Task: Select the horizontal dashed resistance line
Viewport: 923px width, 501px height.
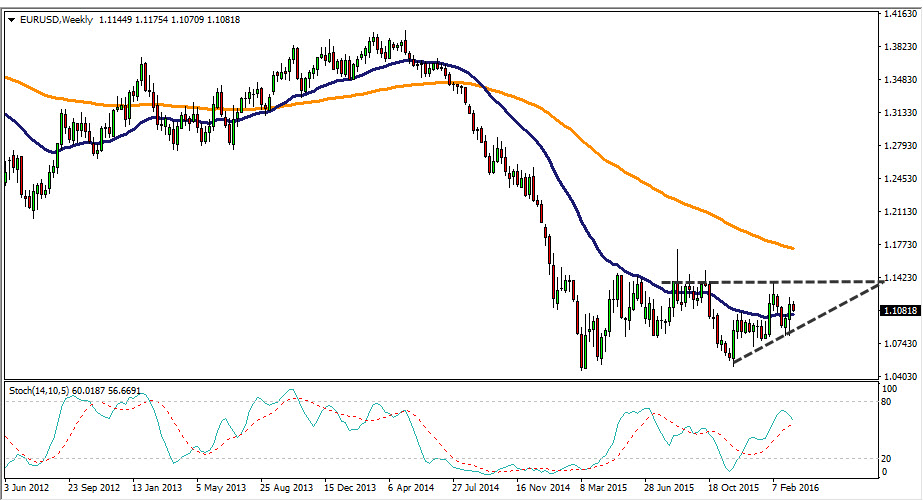Action: (780, 282)
